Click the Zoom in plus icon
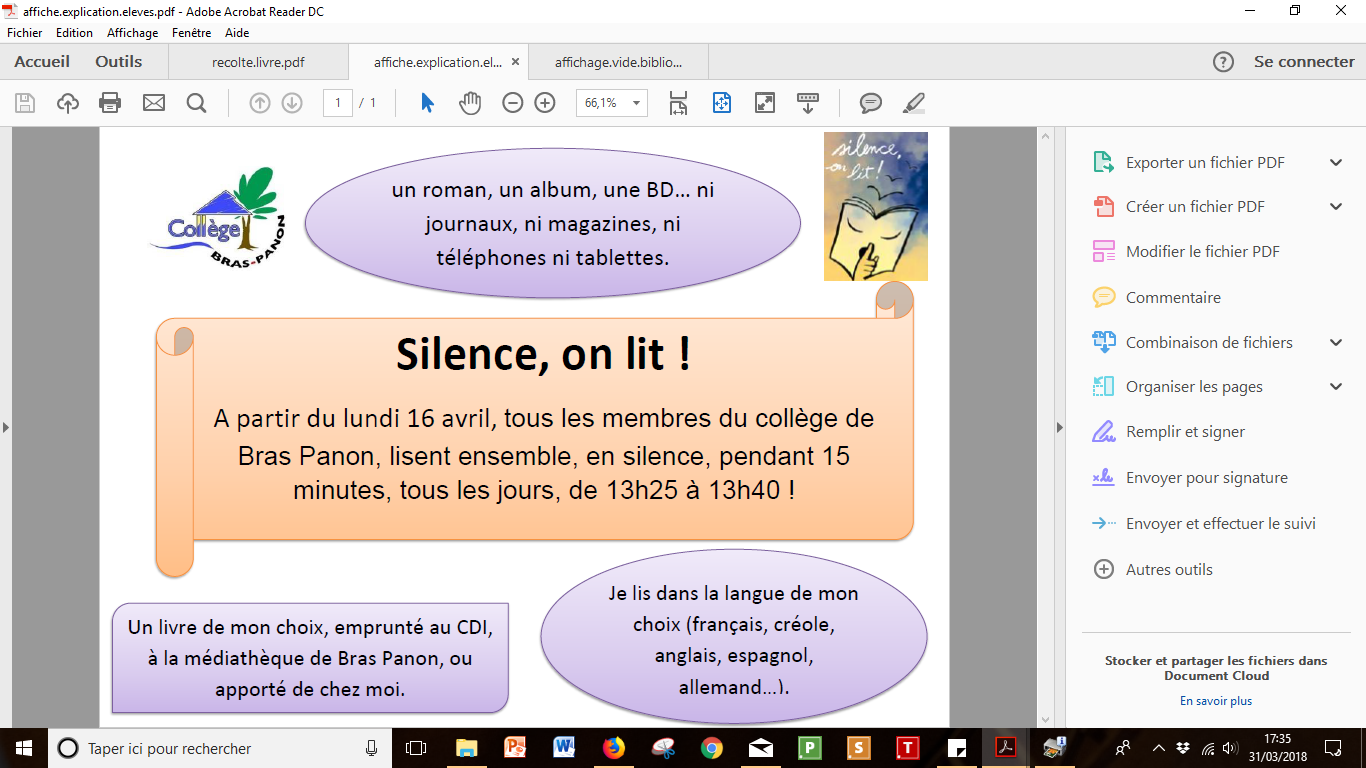This screenshot has height=768, width=1366. click(545, 103)
